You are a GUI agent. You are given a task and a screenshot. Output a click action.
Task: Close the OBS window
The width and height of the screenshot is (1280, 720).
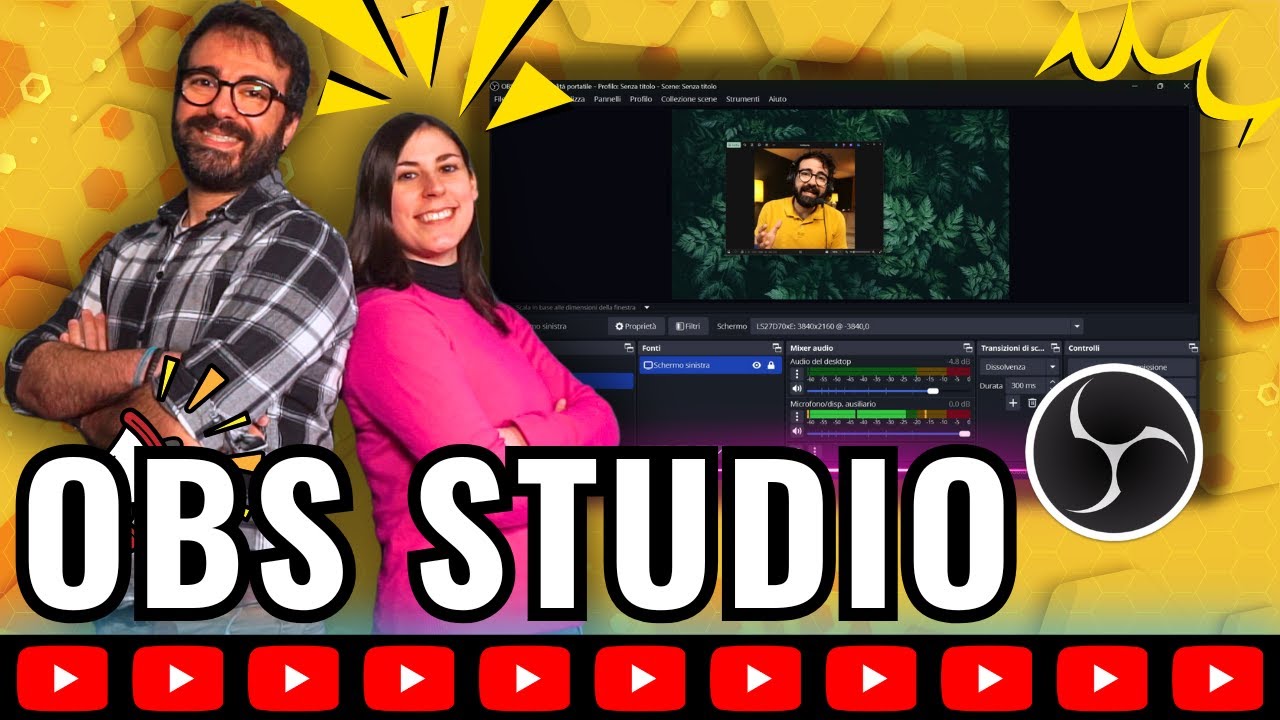point(1187,86)
